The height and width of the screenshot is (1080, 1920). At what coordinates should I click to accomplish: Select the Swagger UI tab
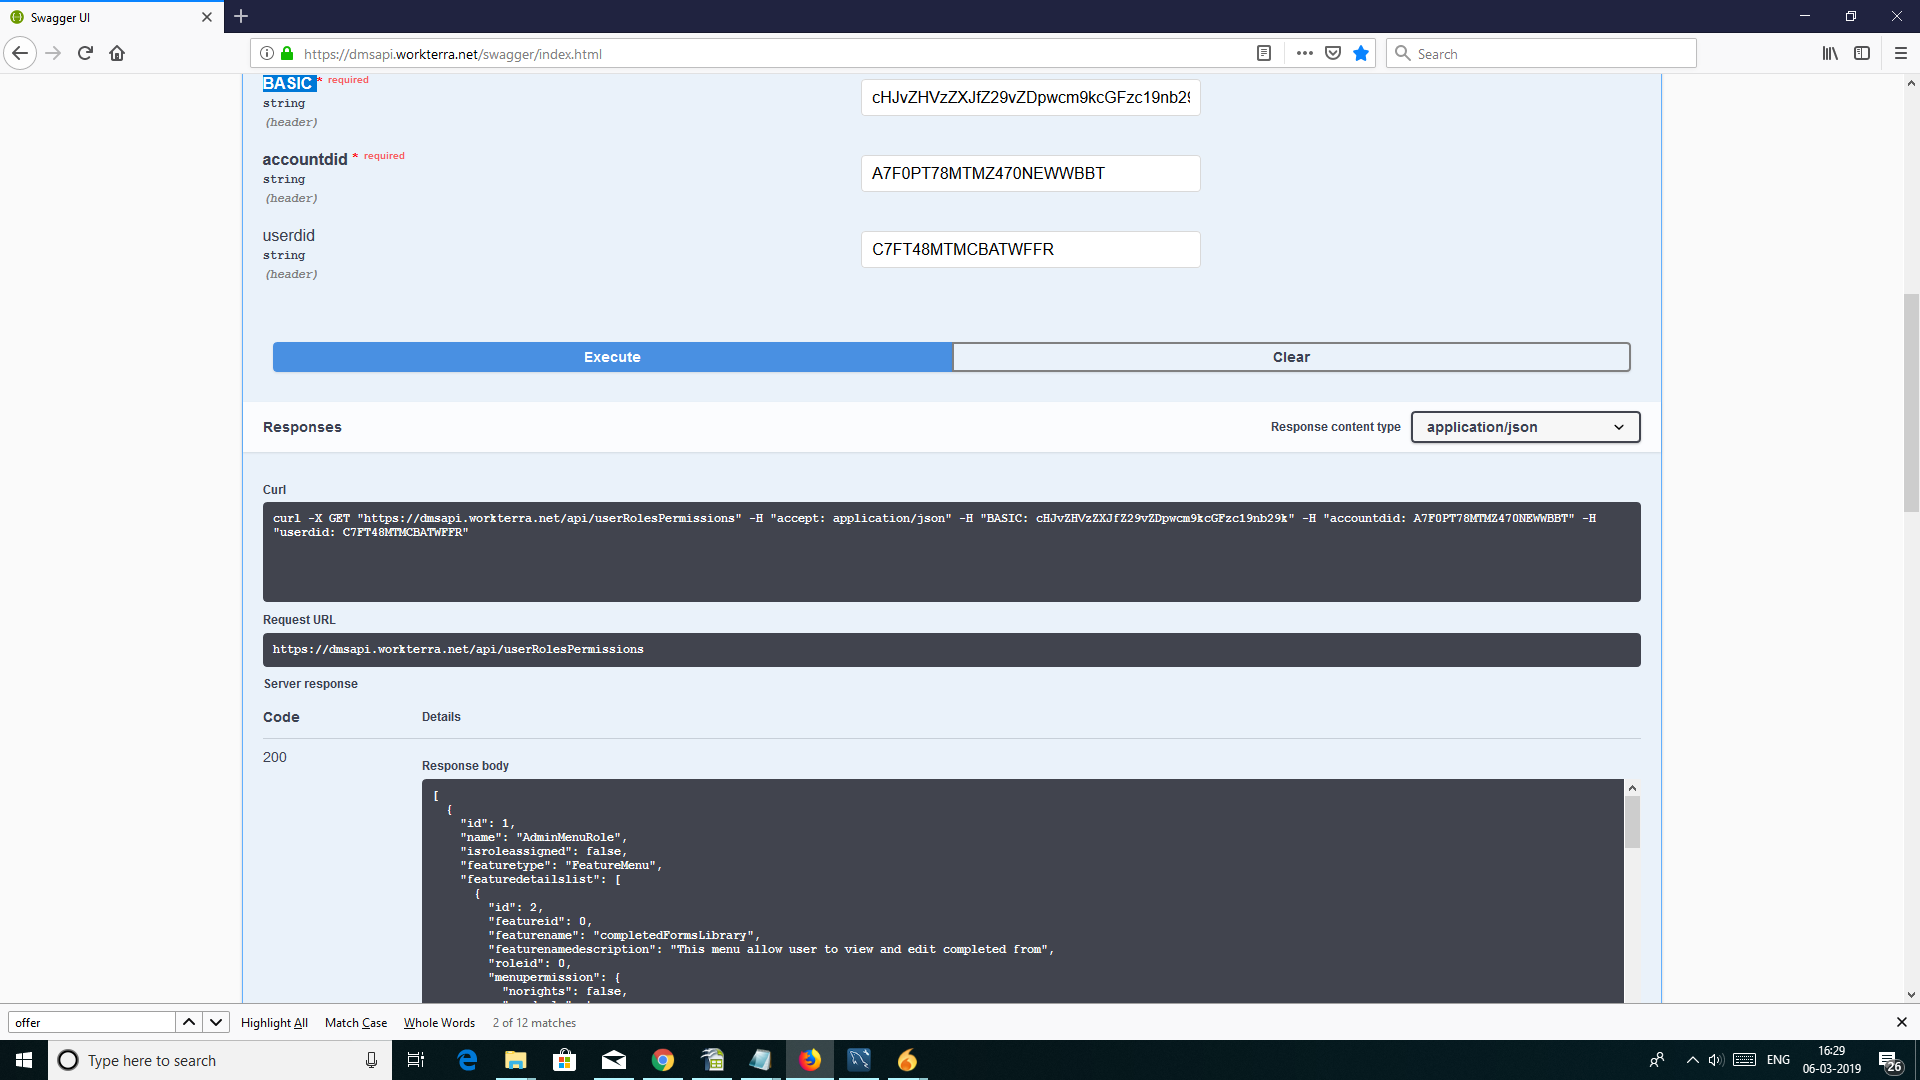(110, 17)
